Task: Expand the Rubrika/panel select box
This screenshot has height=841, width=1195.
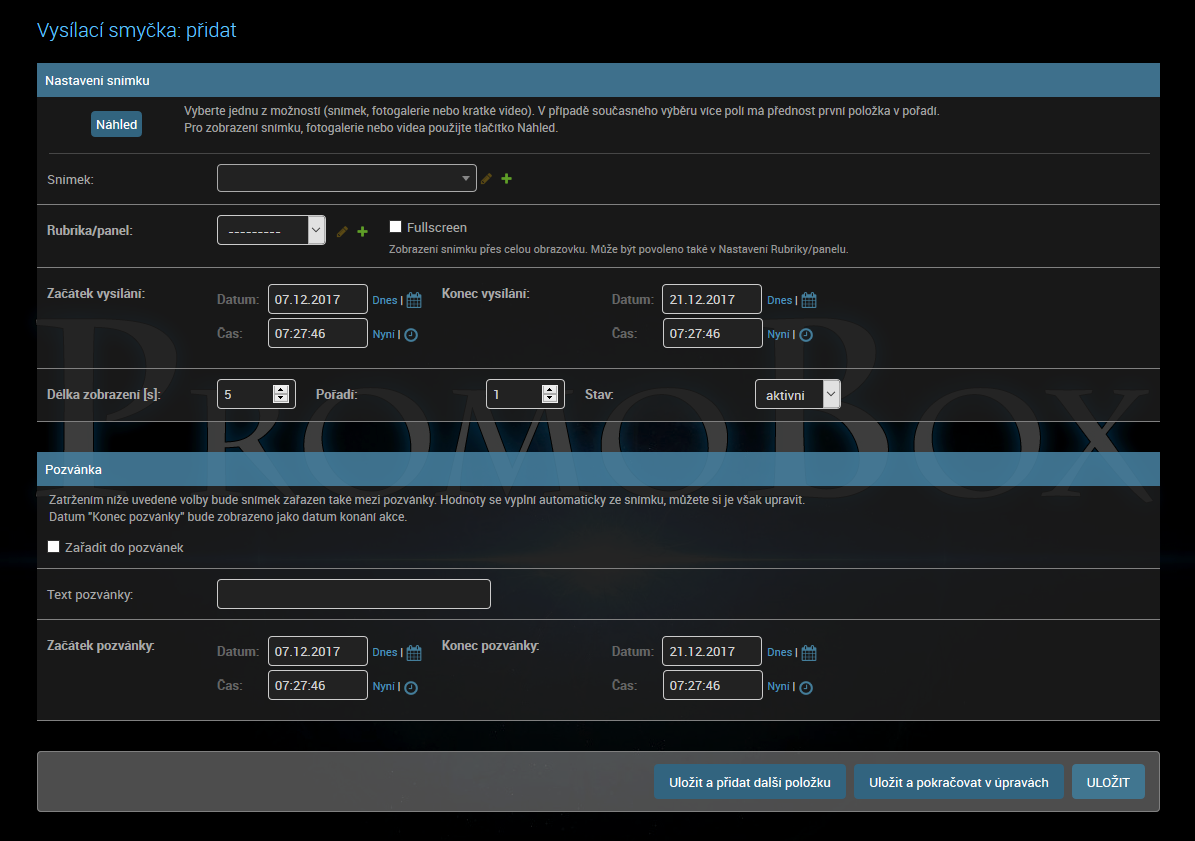Action: (271, 230)
